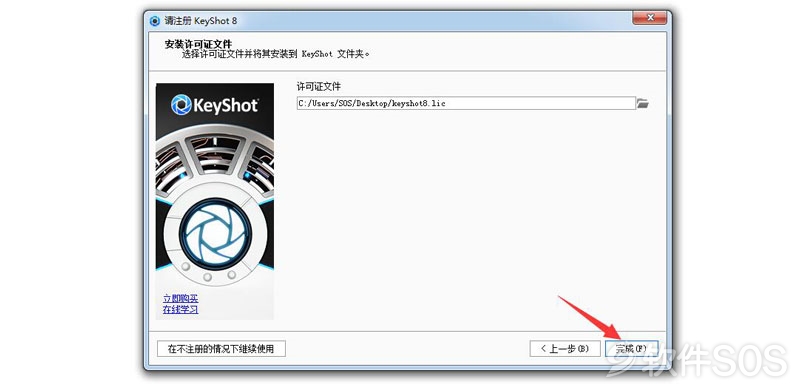Click the middle silver dot on banner
Image resolution: width=800 pixels, height=386 pixels.
[x=208, y=277]
